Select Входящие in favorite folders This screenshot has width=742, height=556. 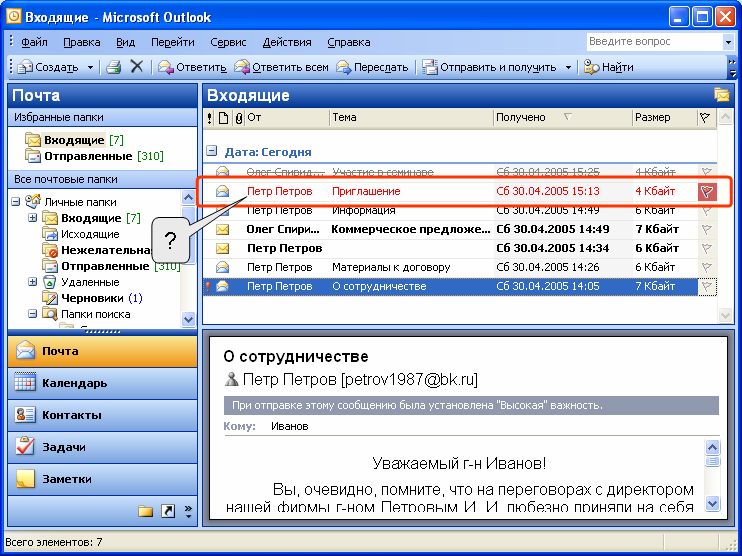[74, 140]
